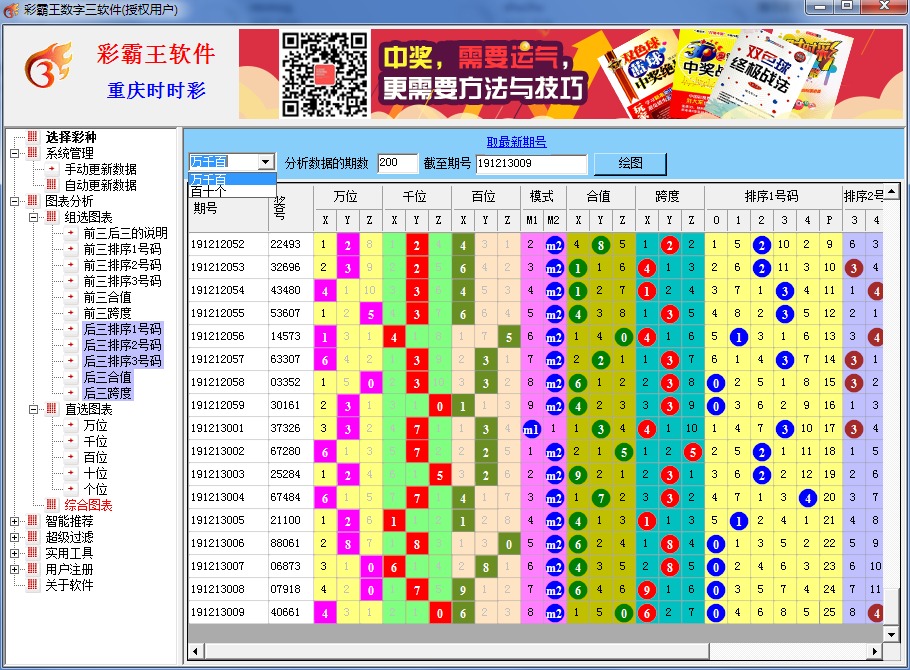
Task: Expand the 超级过滤 tree node
Action: (15, 537)
